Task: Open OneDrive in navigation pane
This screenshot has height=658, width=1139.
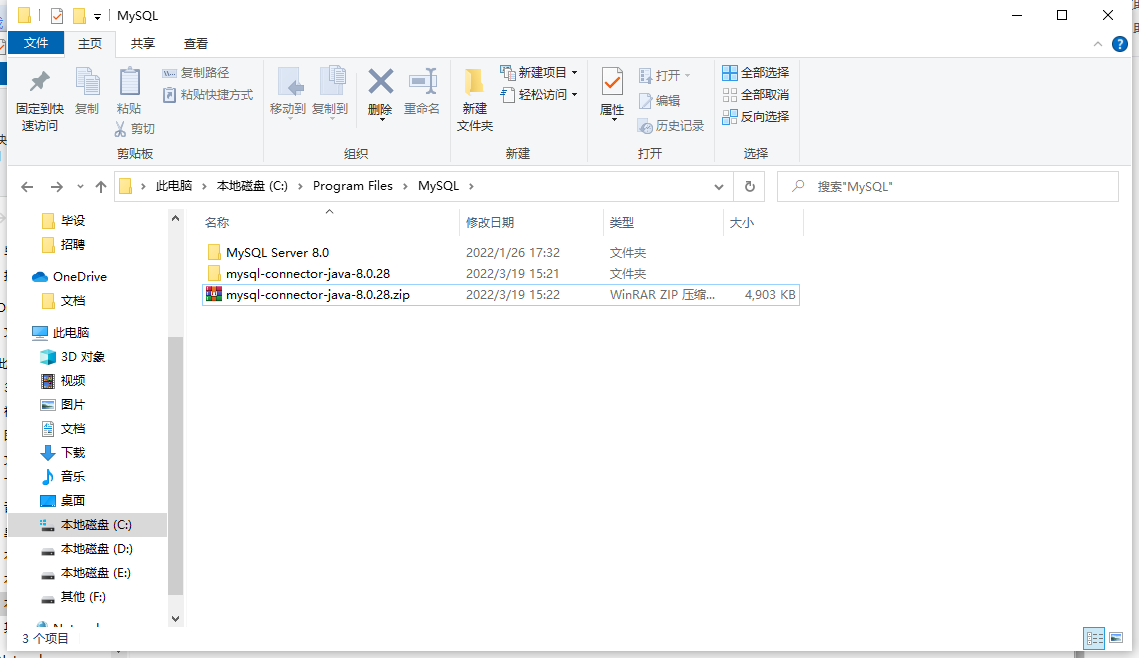Action: (80, 277)
